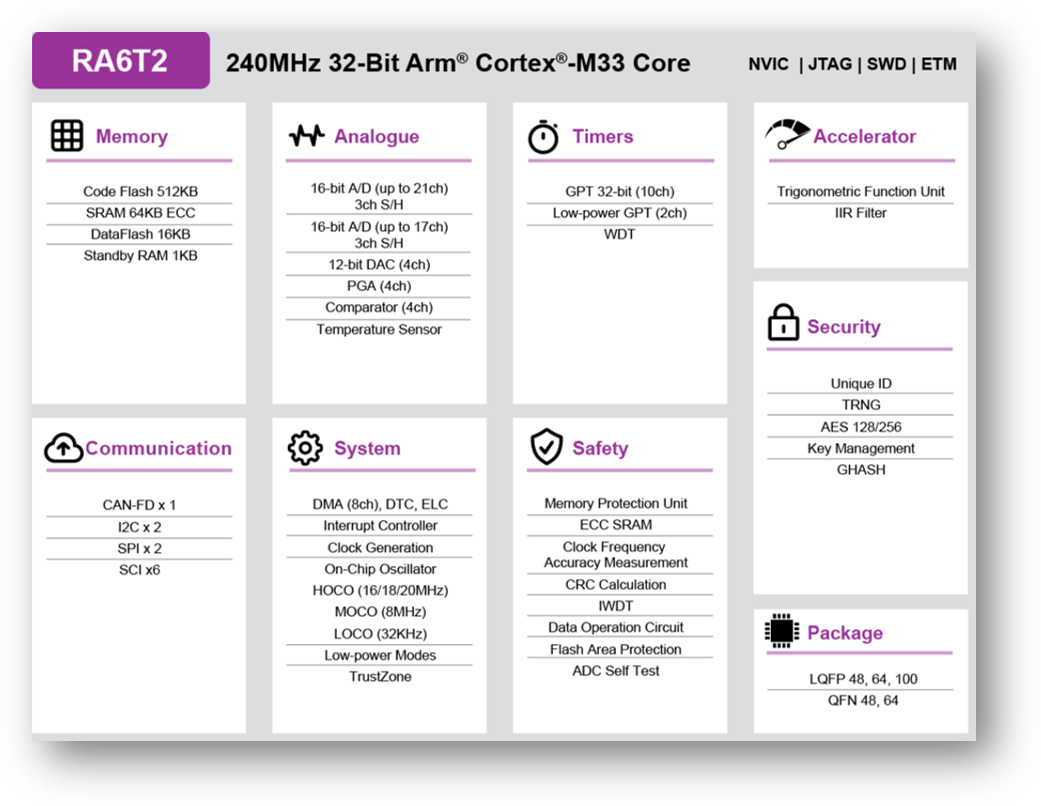Click the Analogue waveform icon
This screenshot has width=1041, height=806.
[307, 135]
